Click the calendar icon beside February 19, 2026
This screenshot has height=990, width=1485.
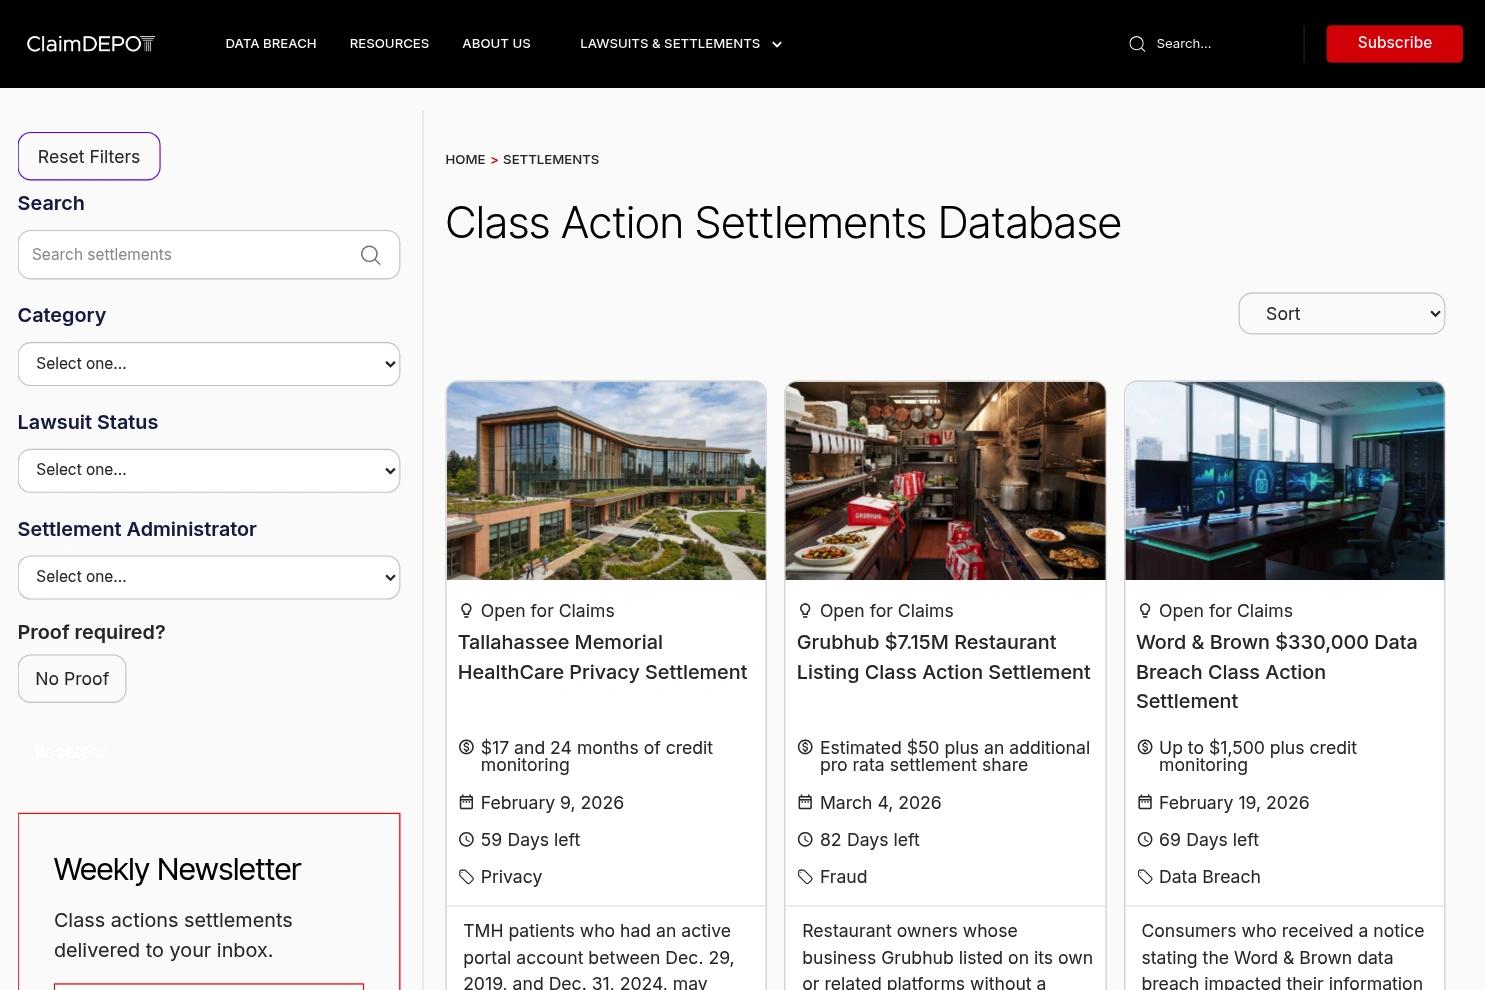1145,802
